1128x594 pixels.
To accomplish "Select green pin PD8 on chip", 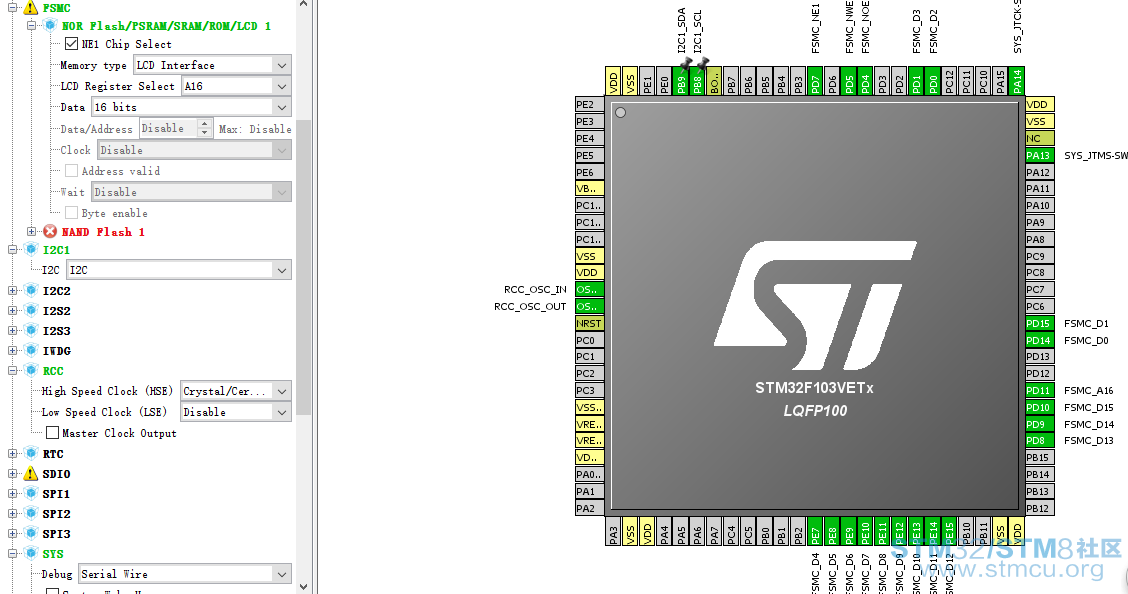I will click(1040, 440).
